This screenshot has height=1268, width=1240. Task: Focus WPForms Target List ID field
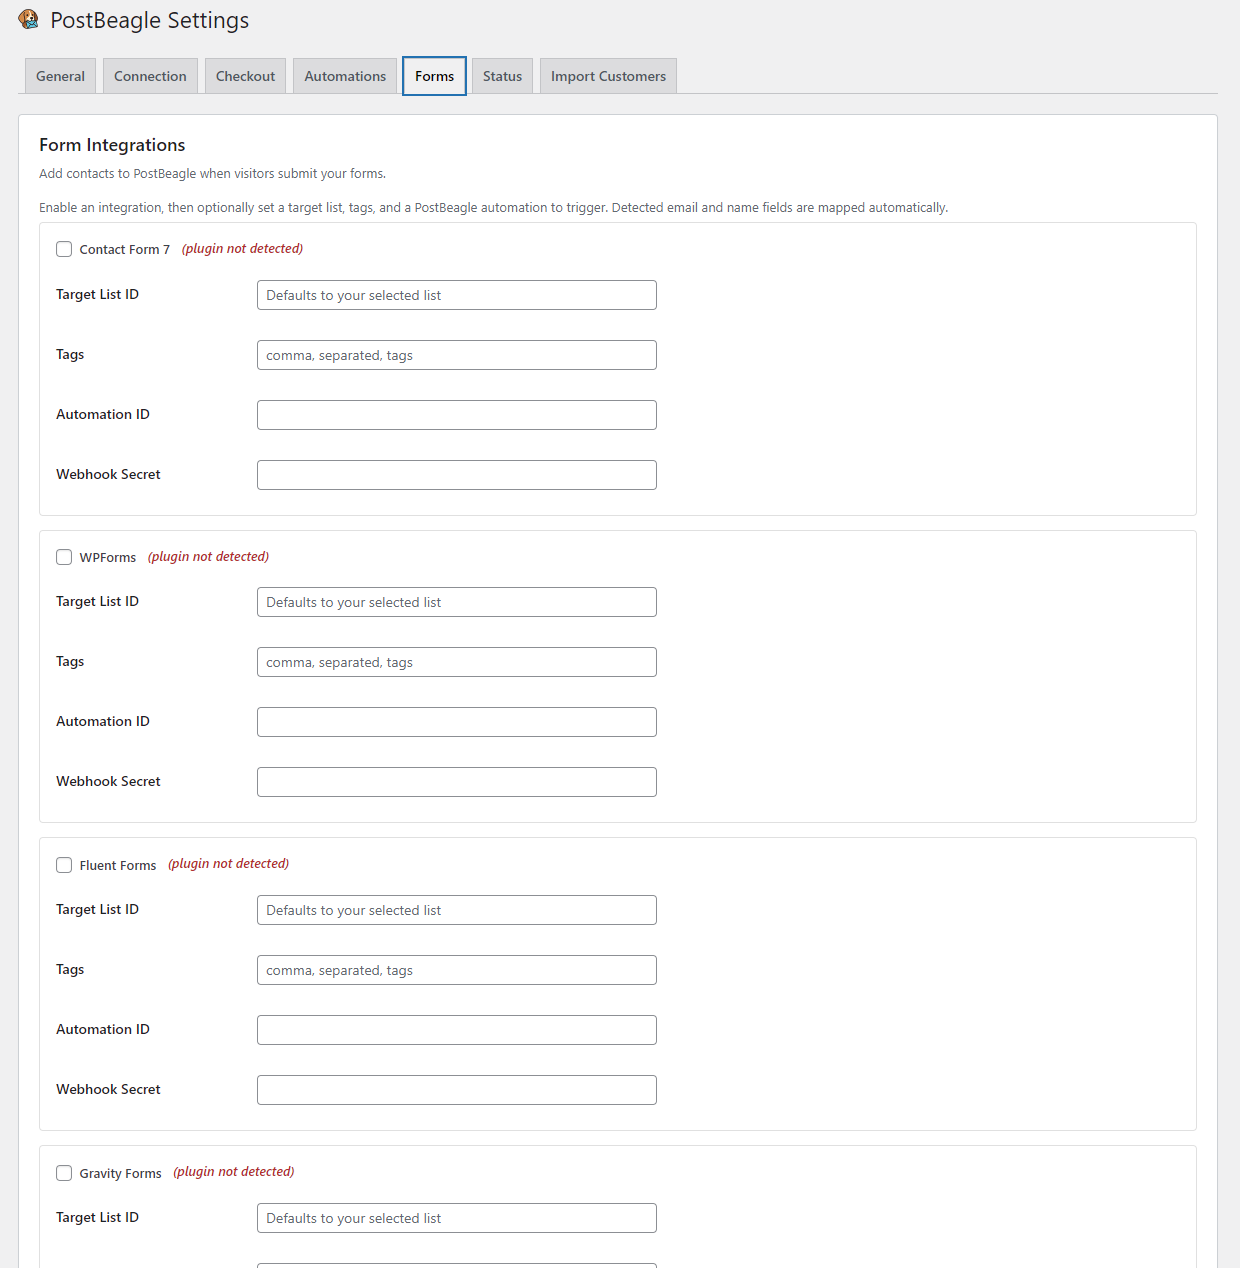(457, 602)
